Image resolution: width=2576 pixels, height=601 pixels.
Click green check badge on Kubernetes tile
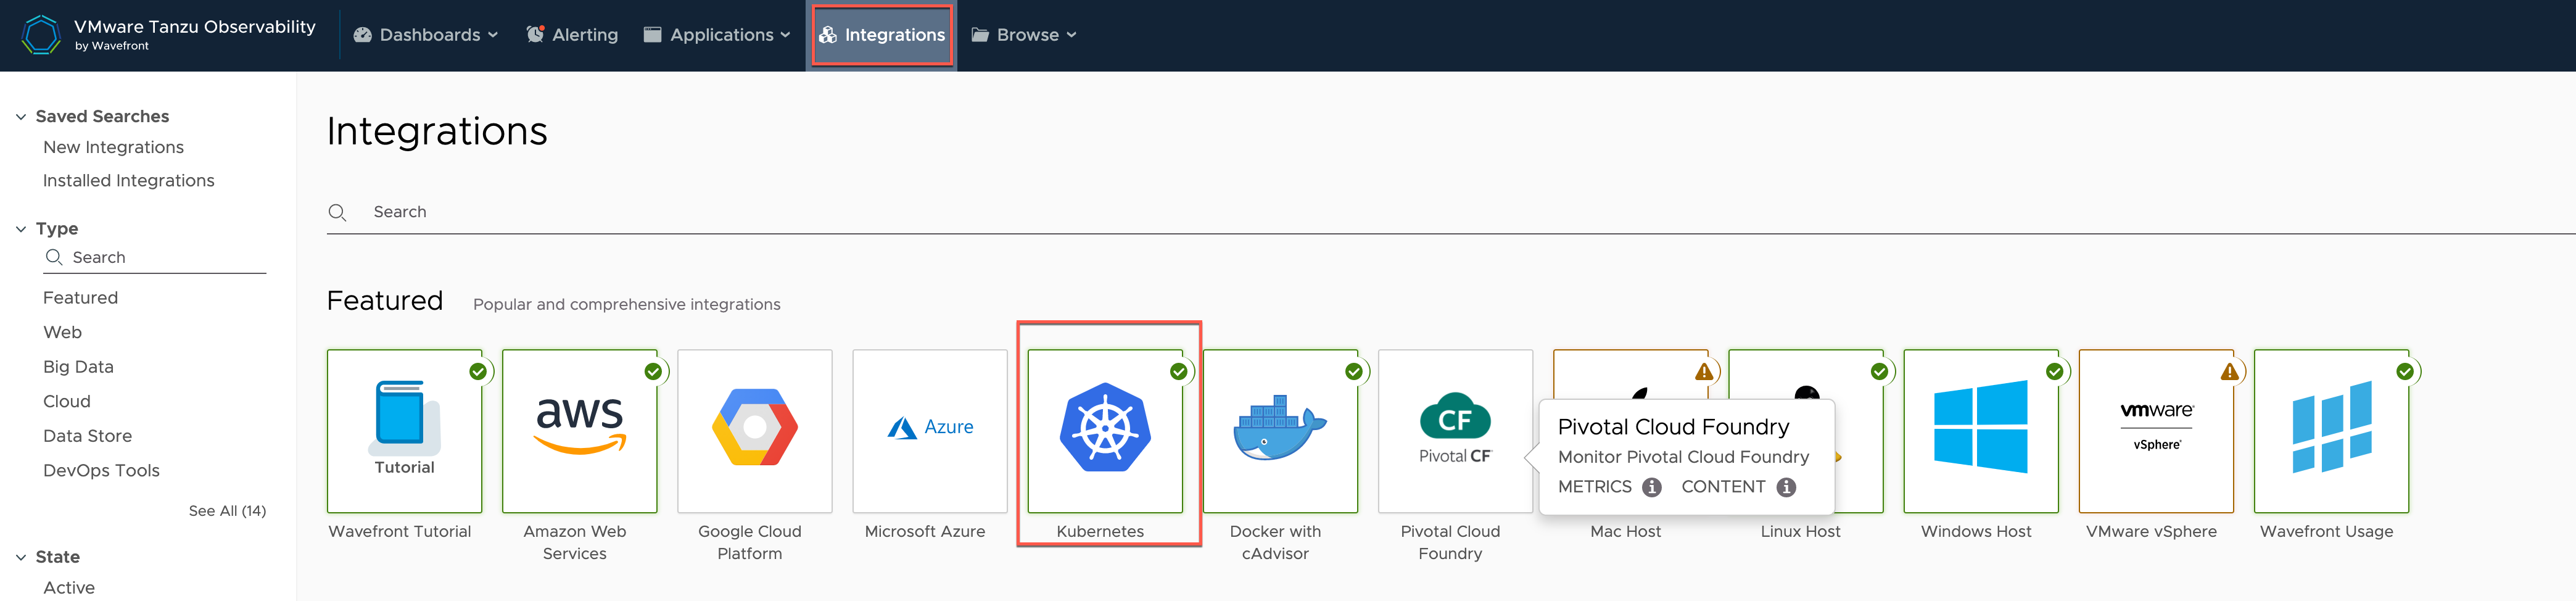pos(1179,372)
